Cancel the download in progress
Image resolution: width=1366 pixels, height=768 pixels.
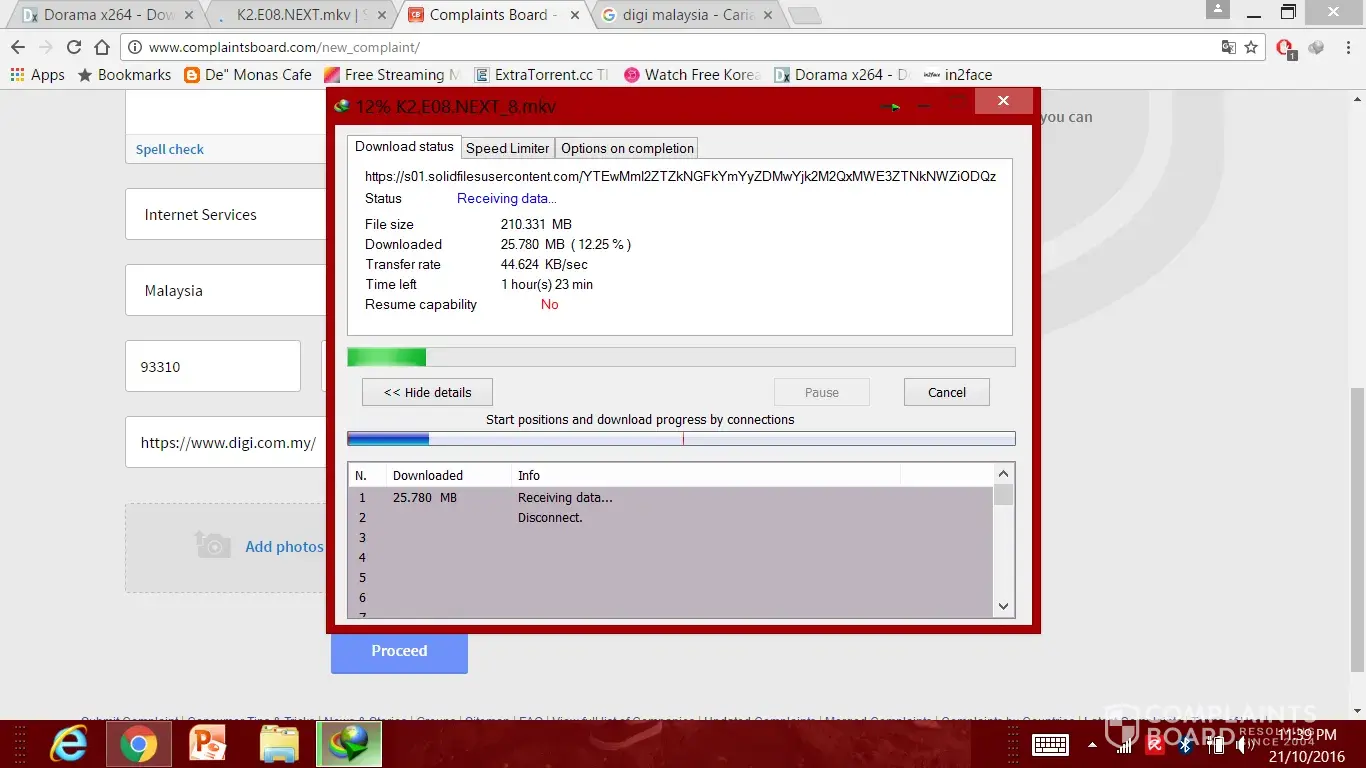pyautogui.click(x=947, y=392)
